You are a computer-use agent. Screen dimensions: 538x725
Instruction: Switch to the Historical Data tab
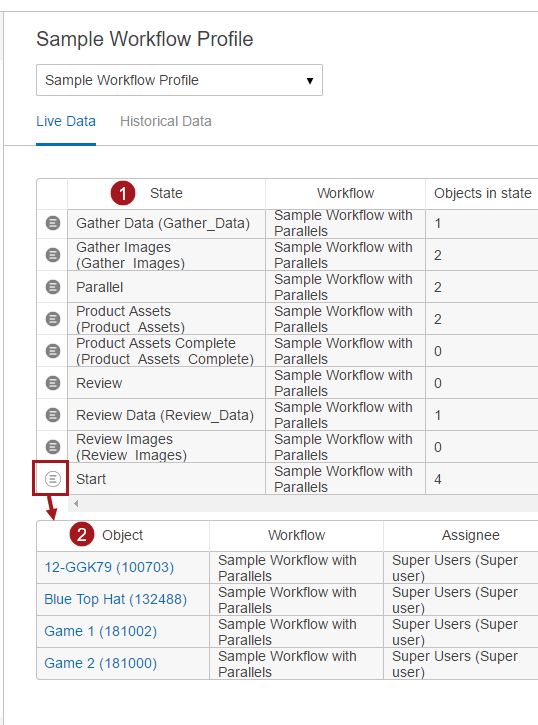coord(165,121)
